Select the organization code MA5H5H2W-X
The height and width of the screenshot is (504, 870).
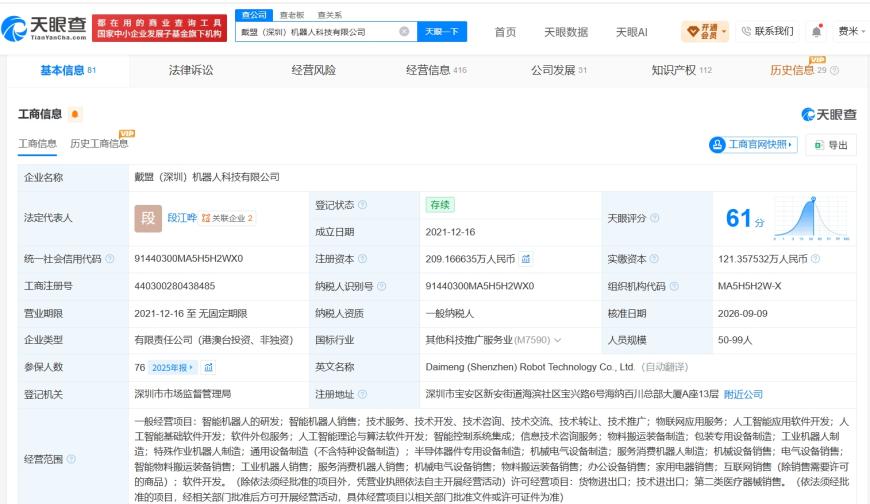pyautogui.click(x=750, y=286)
